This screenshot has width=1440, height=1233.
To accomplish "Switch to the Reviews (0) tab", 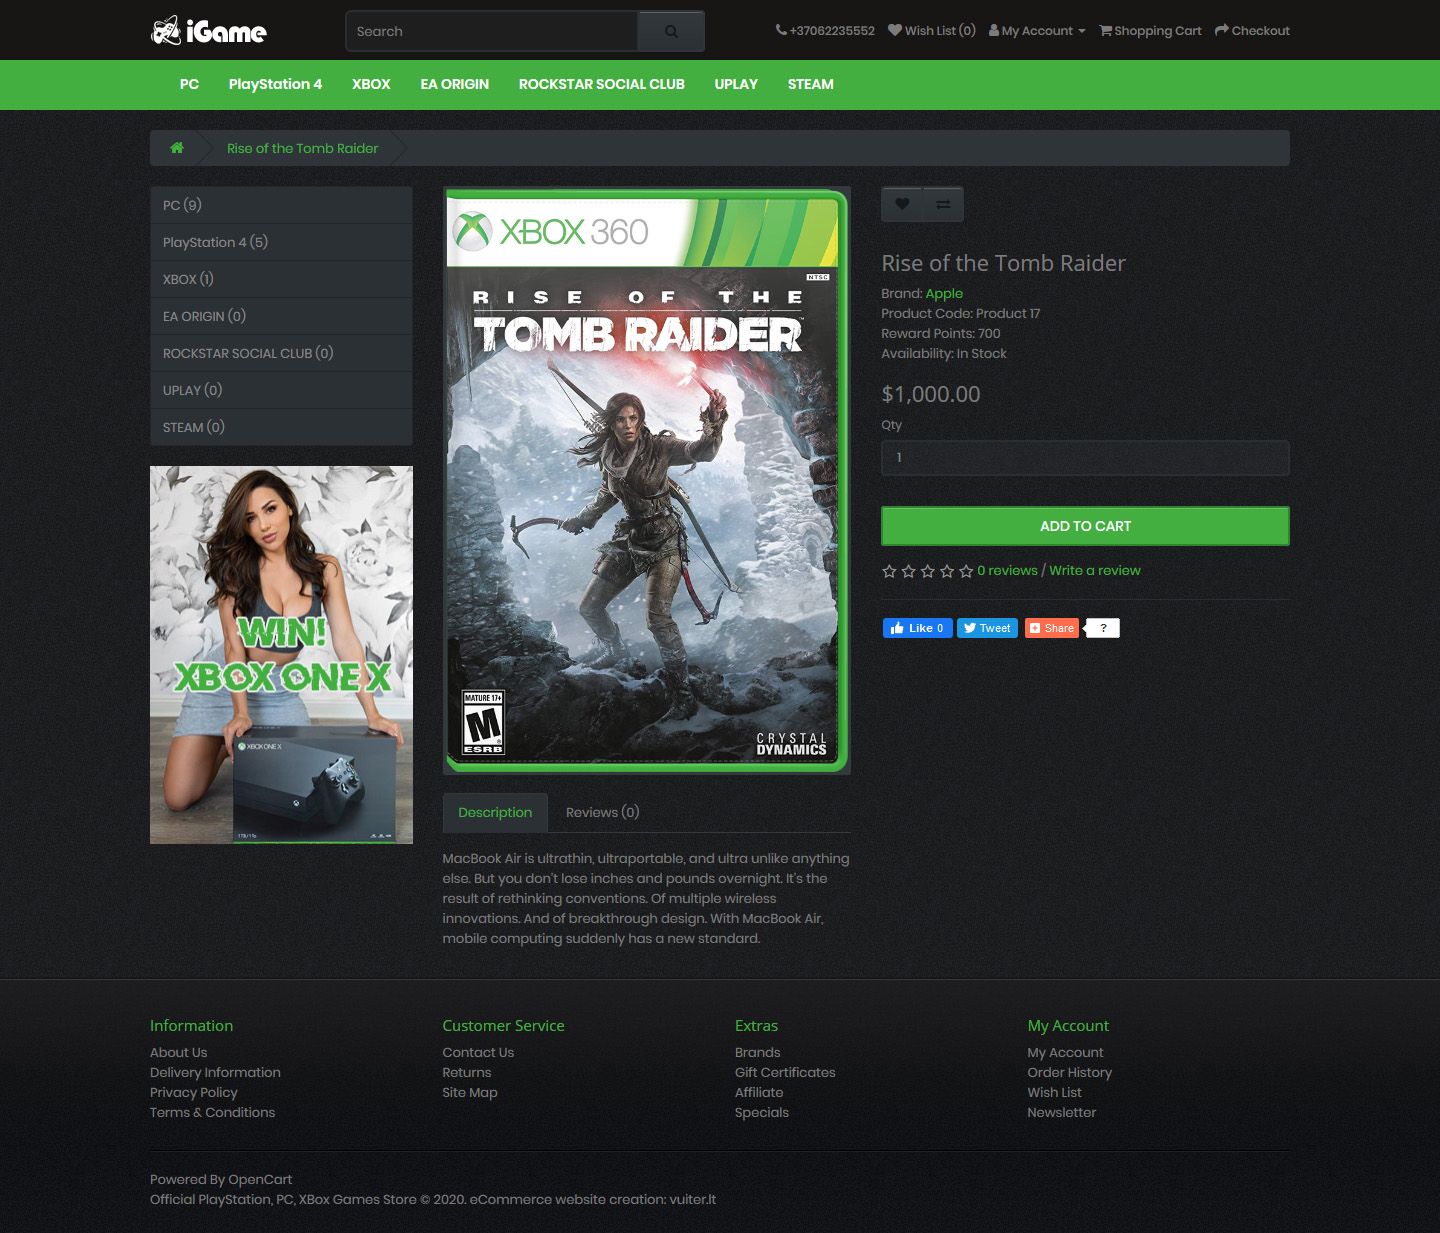I will tap(602, 812).
